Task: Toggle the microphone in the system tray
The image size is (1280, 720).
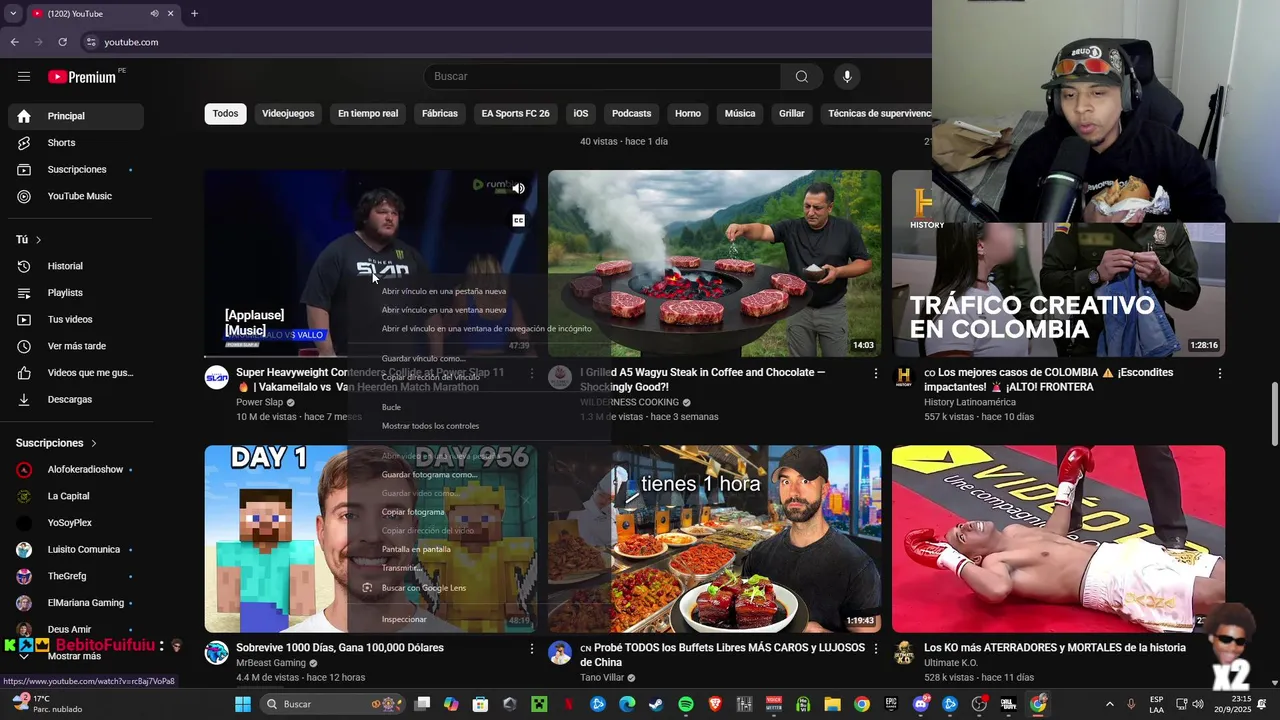Action: (x=1131, y=704)
